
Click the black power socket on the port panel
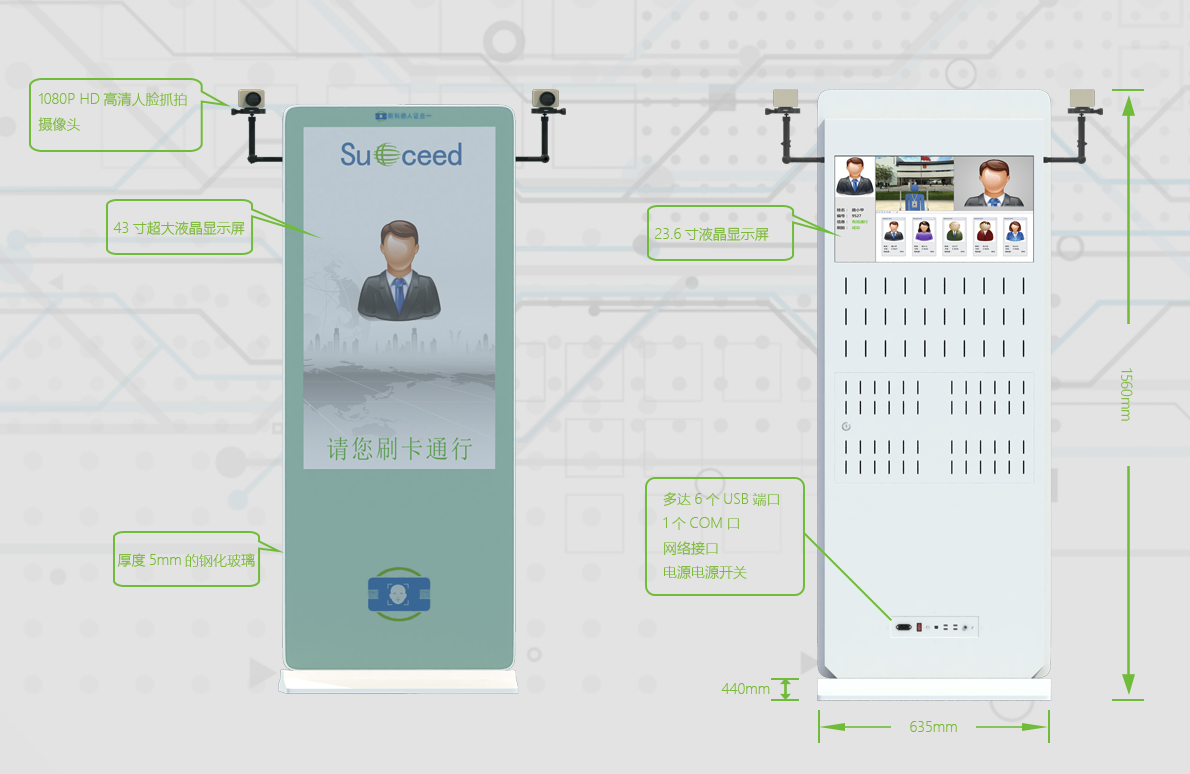click(904, 627)
